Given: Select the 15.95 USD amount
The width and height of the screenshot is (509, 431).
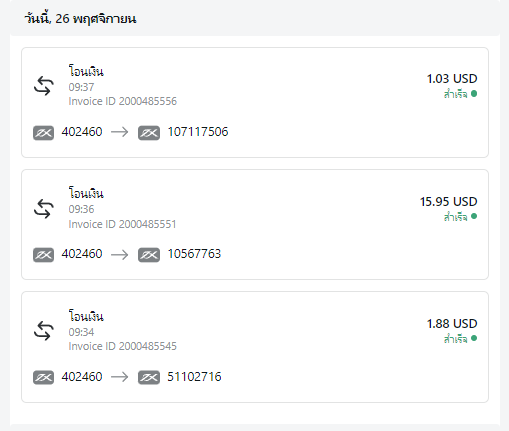Looking at the screenshot, I should (x=448, y=202).
